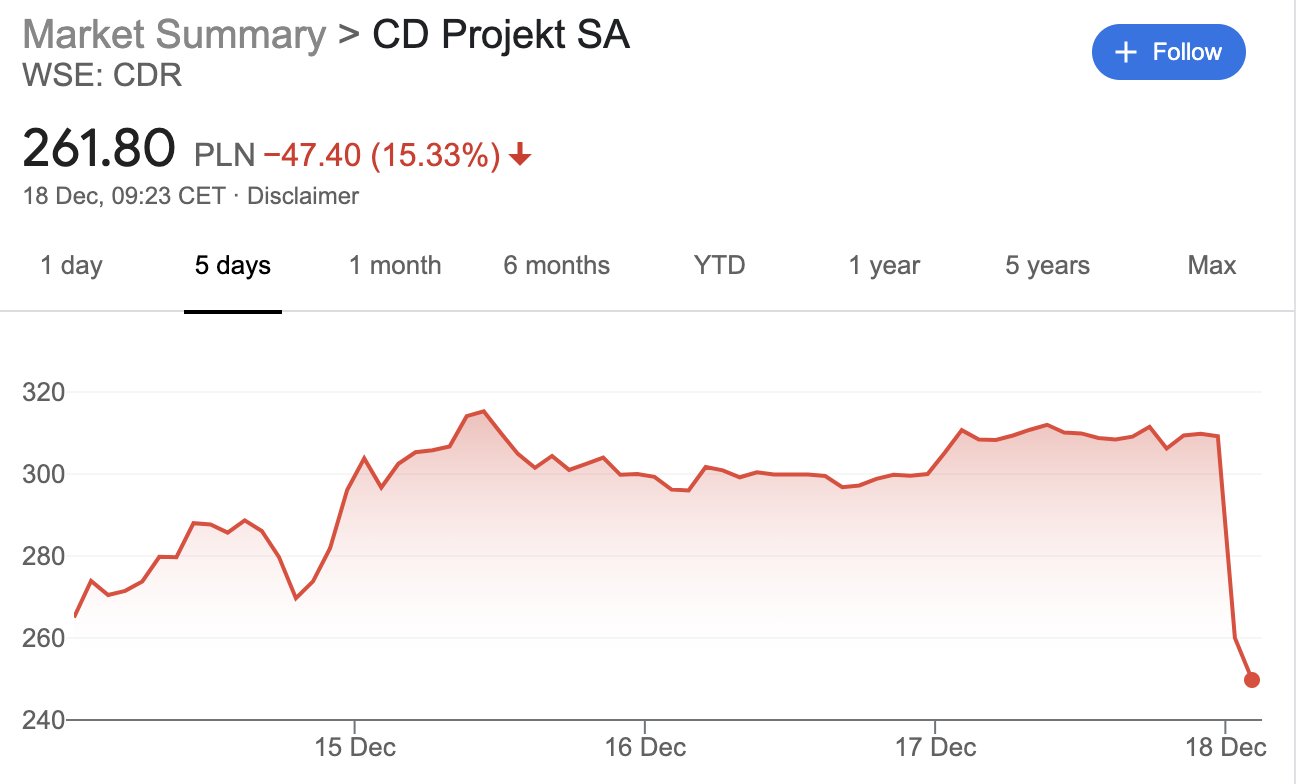1296x784 pixels.
Task: Switch to the 1 day chart view
Action: pos(69,265)
